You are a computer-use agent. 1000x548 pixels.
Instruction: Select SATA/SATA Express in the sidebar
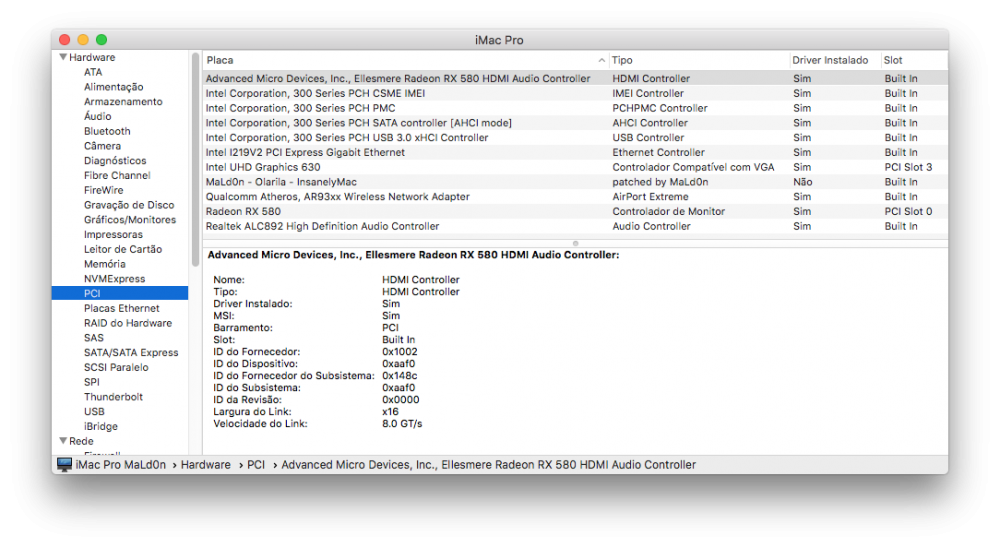[131, 352]
